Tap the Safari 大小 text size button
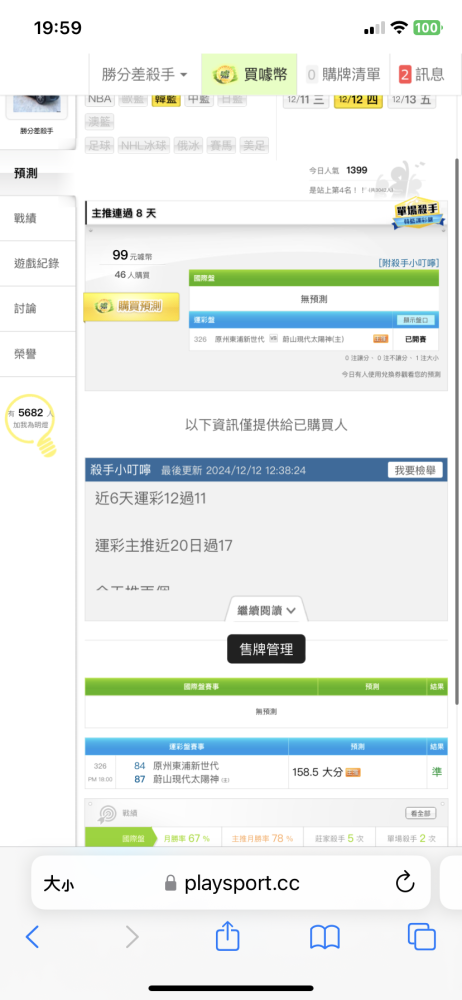 59,883
